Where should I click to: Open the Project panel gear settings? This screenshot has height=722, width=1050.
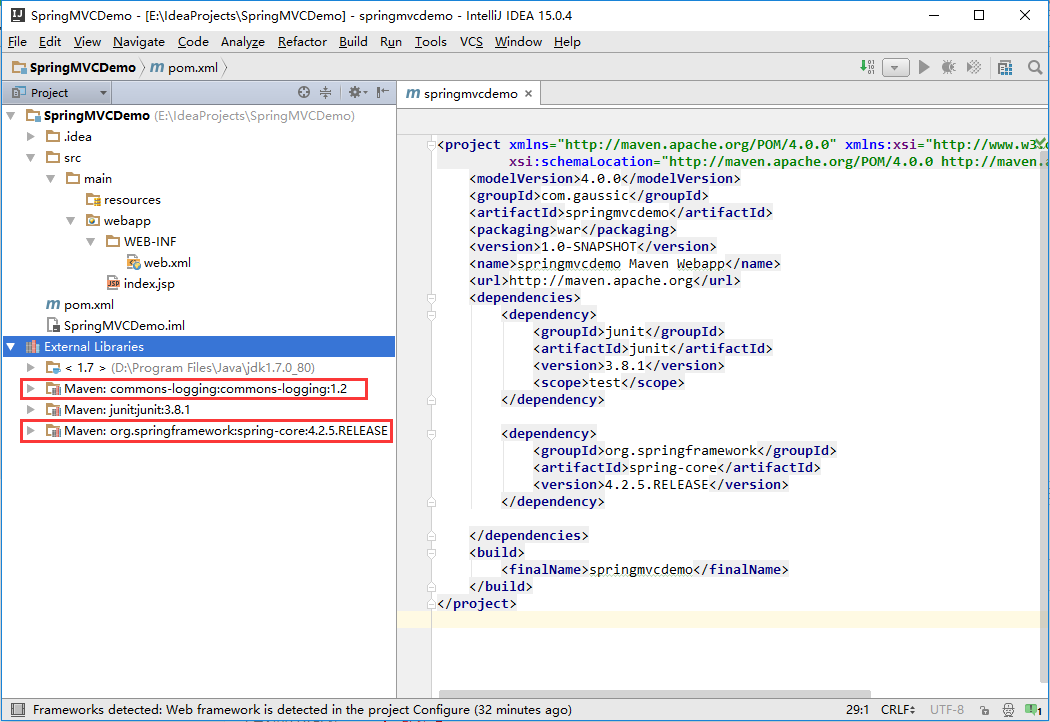tap(356, 92)
